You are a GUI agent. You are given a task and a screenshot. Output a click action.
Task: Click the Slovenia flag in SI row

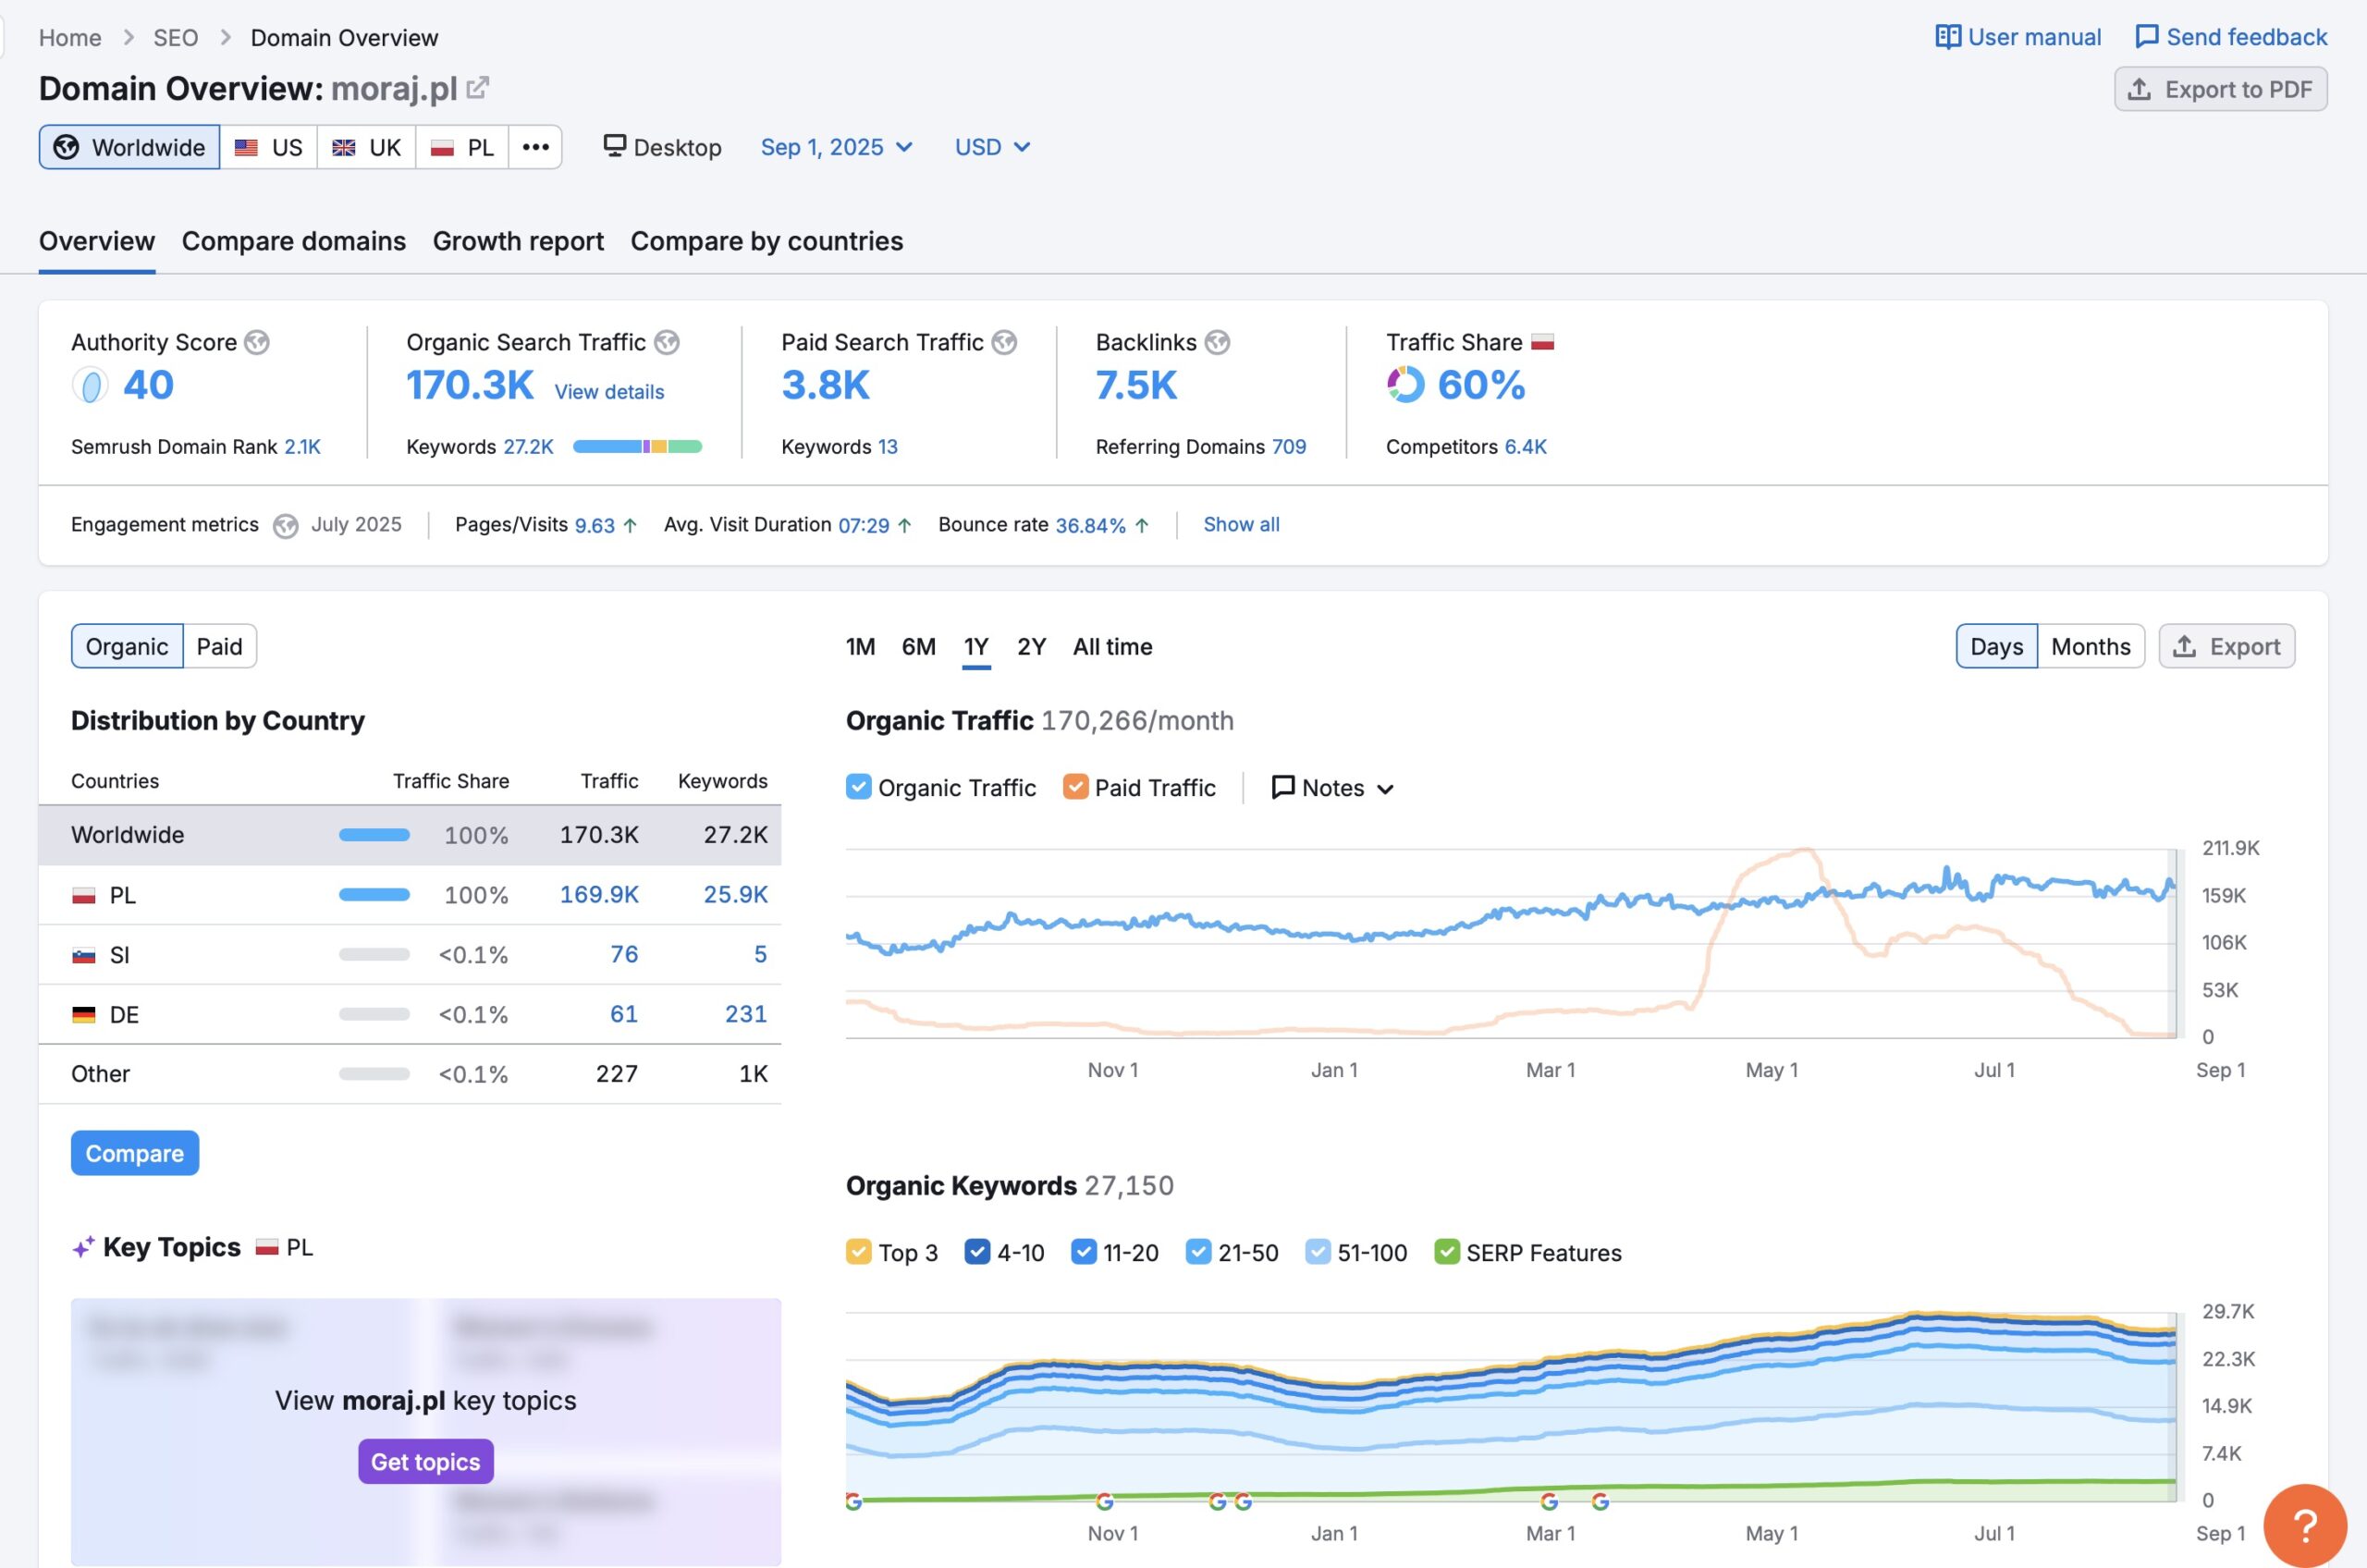84,955
